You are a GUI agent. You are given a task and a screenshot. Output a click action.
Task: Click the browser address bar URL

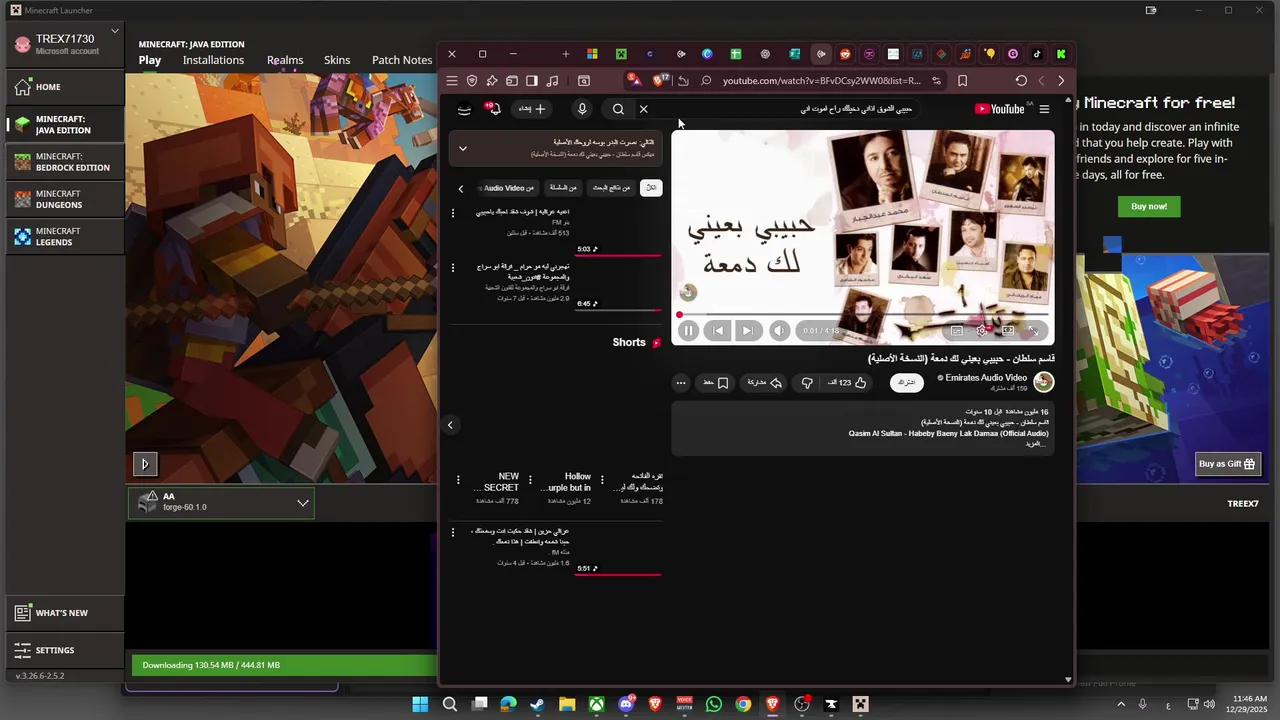click(x=821, y=81)
